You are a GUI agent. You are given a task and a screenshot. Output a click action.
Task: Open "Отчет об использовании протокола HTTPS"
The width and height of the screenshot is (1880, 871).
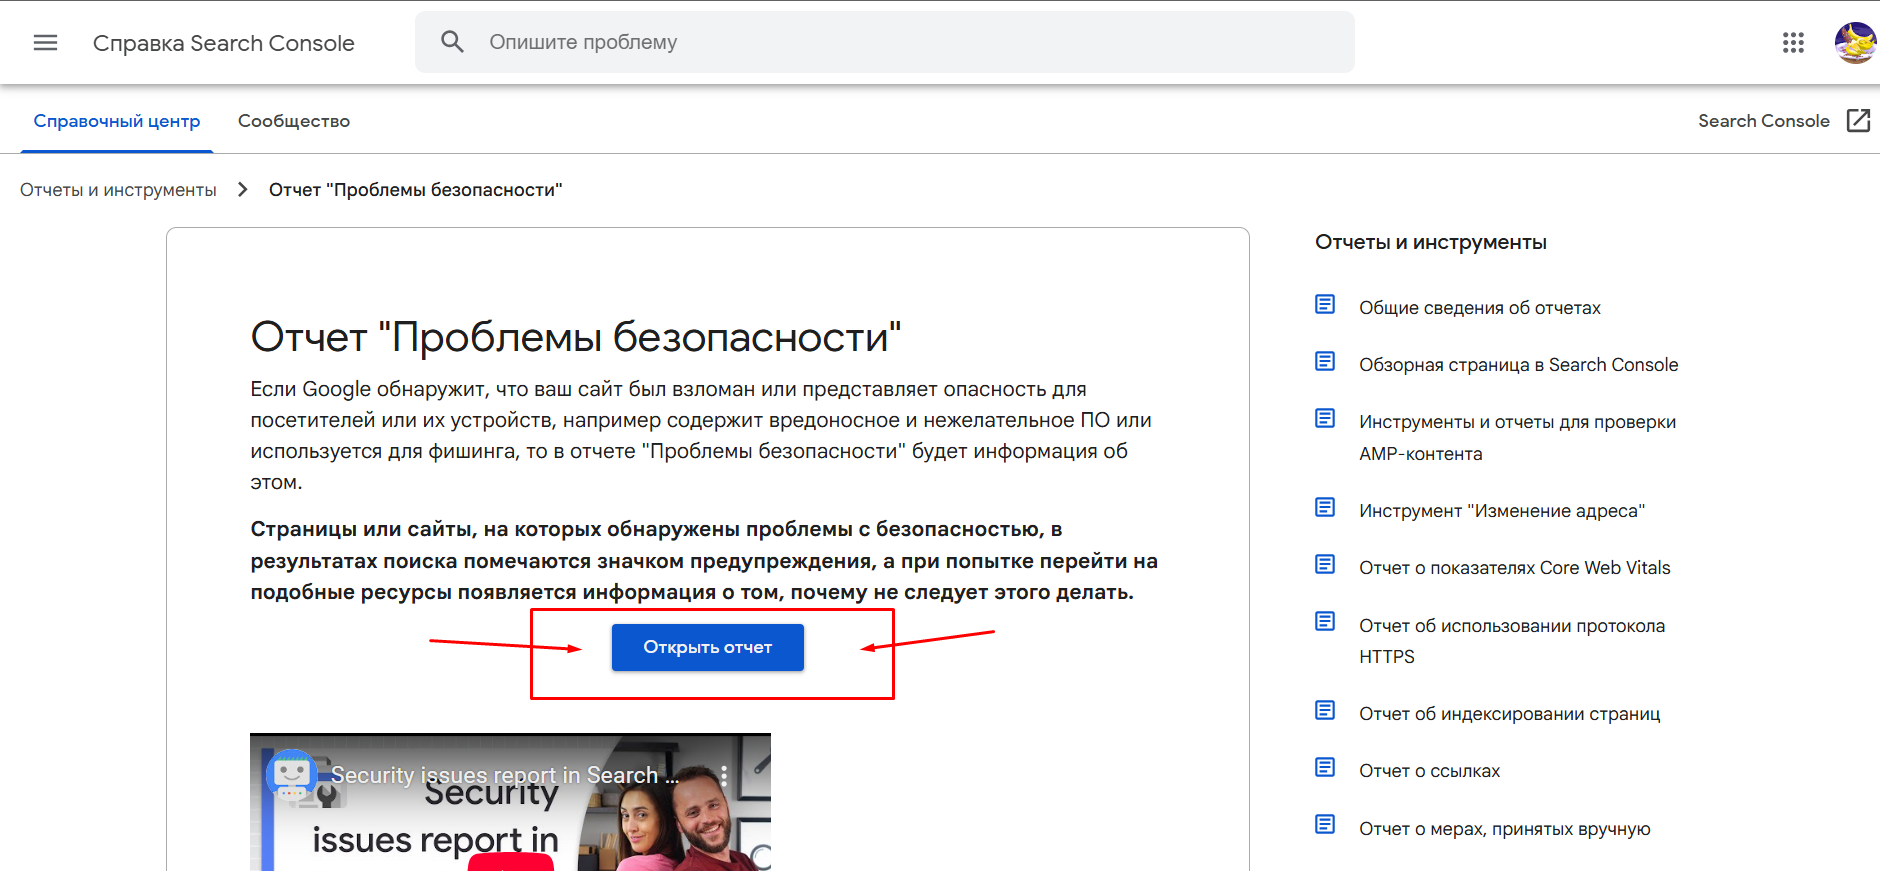point(1512,641)
